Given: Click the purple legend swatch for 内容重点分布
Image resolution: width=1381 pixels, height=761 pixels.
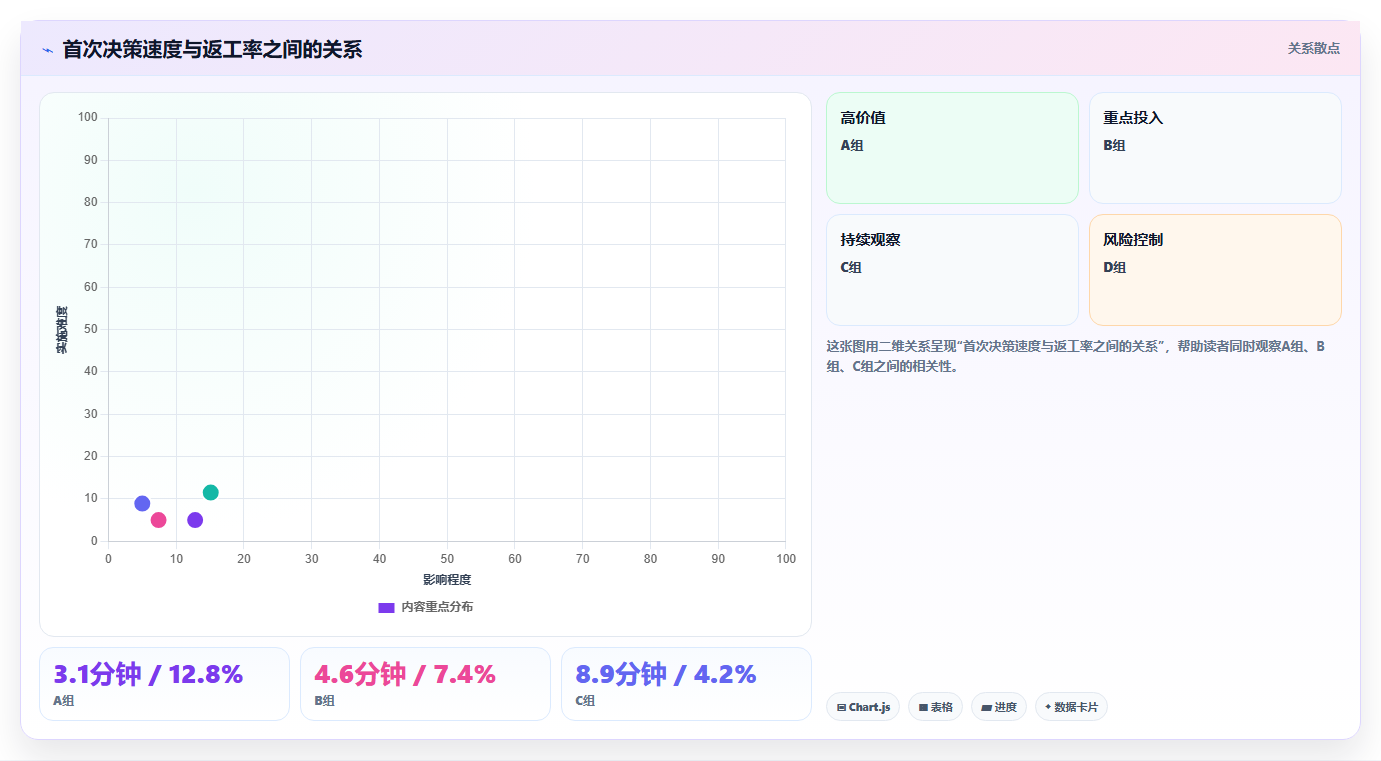Looking at the screenshot, I should point(386,607).
